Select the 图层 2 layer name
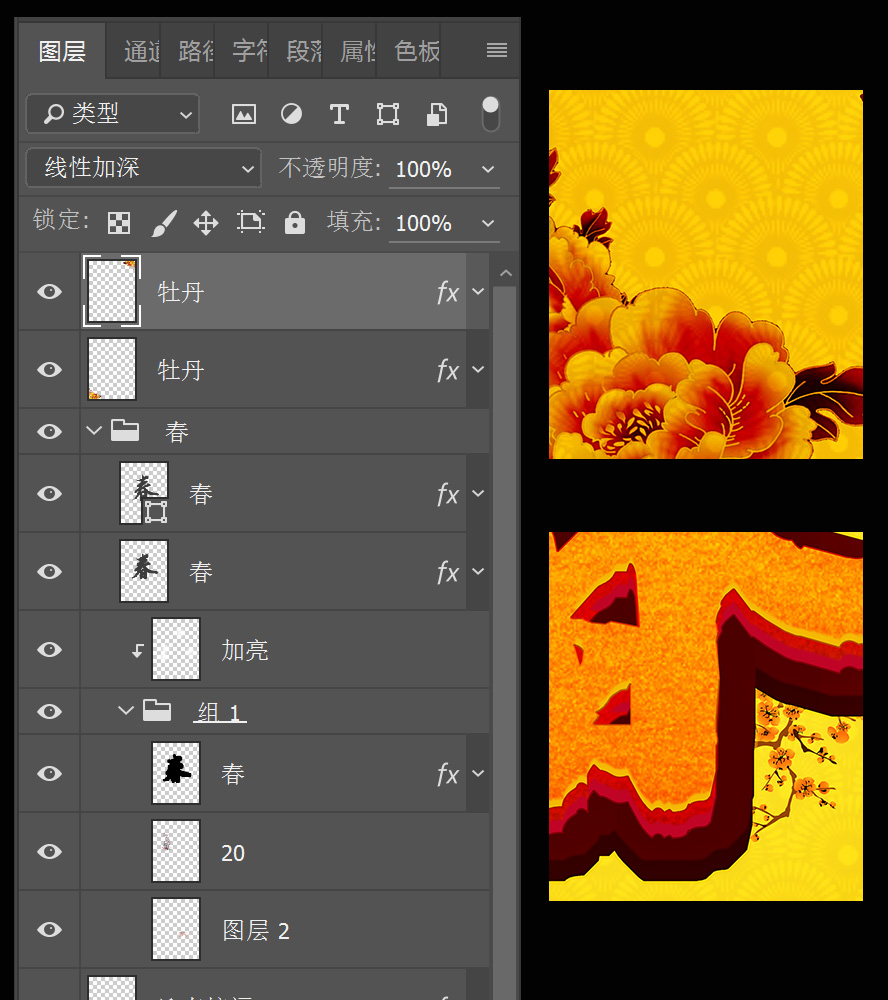The image size is (888, 1000). pyautogui.click(x=256, y=930)
